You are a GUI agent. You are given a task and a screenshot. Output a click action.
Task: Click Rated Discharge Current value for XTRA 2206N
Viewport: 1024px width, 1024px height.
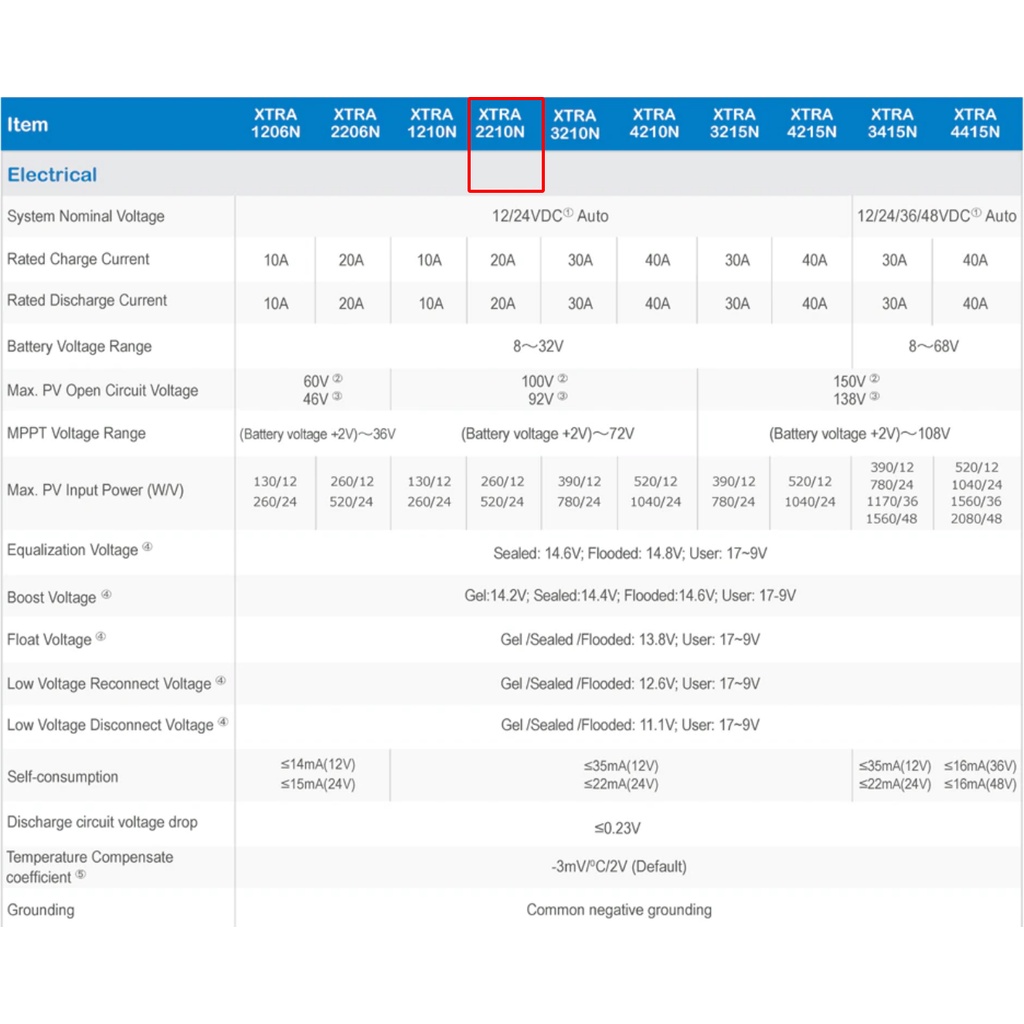pos(351,304)
